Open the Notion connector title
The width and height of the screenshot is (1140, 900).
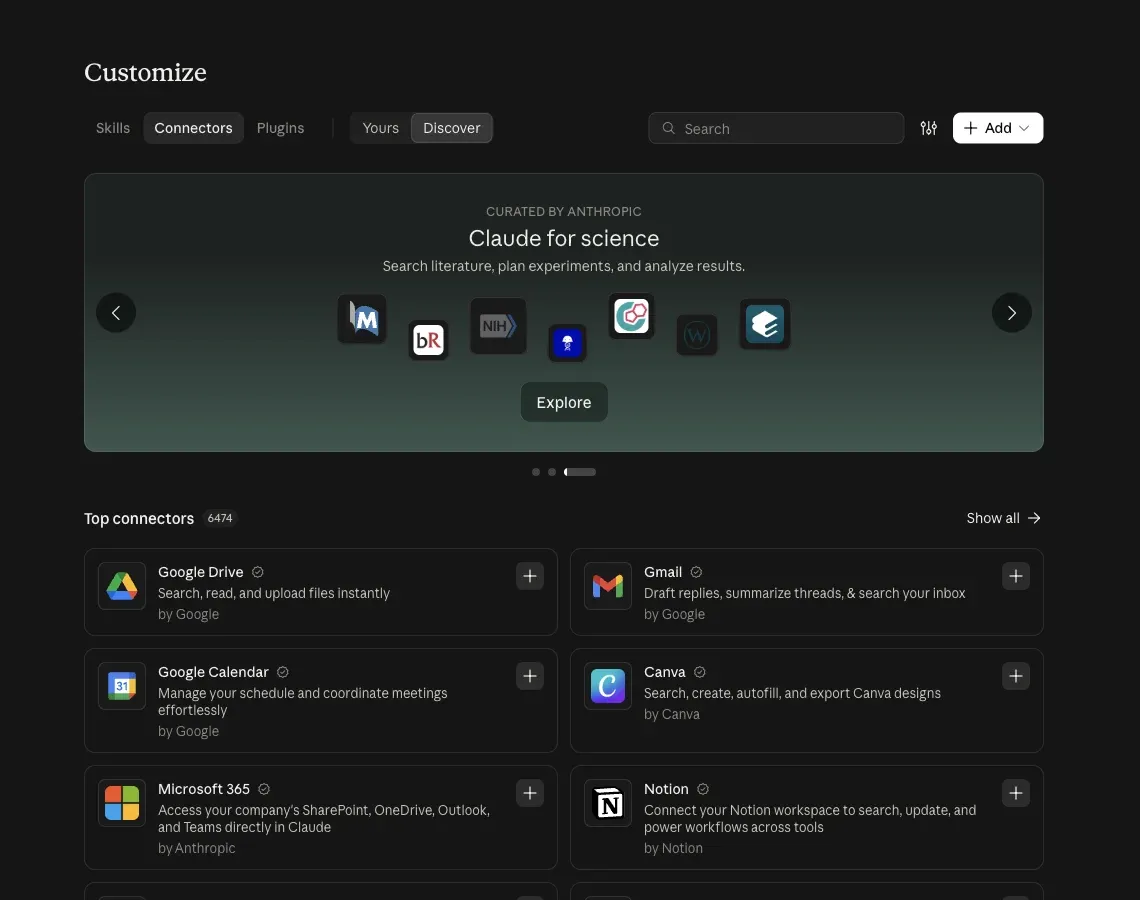pyautogui.click(x=666, y=789)
